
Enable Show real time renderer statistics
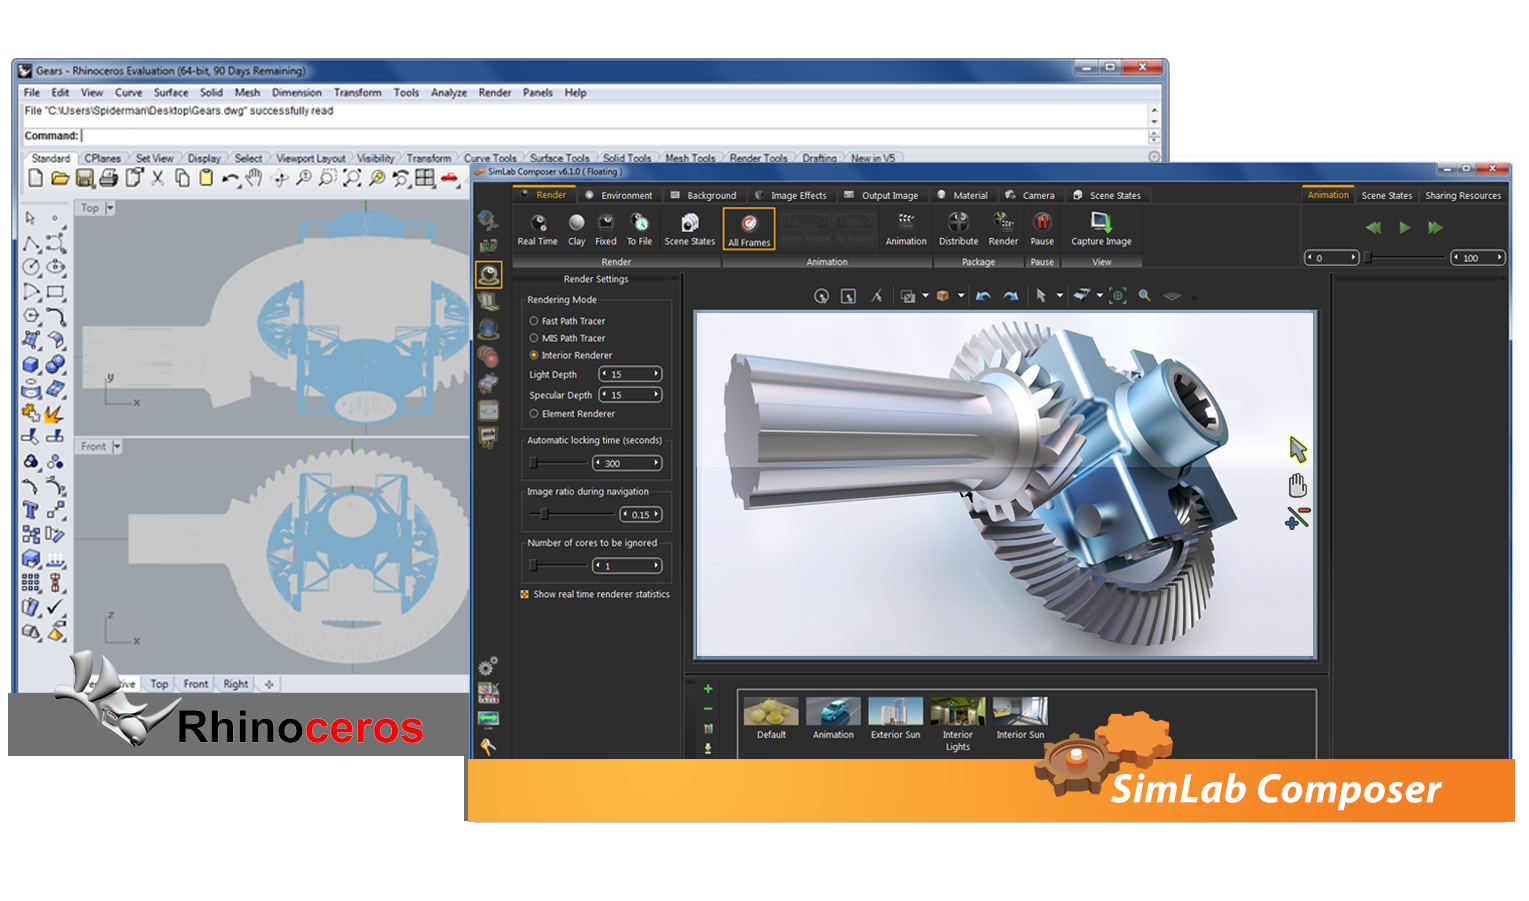[x=524, y=594]
